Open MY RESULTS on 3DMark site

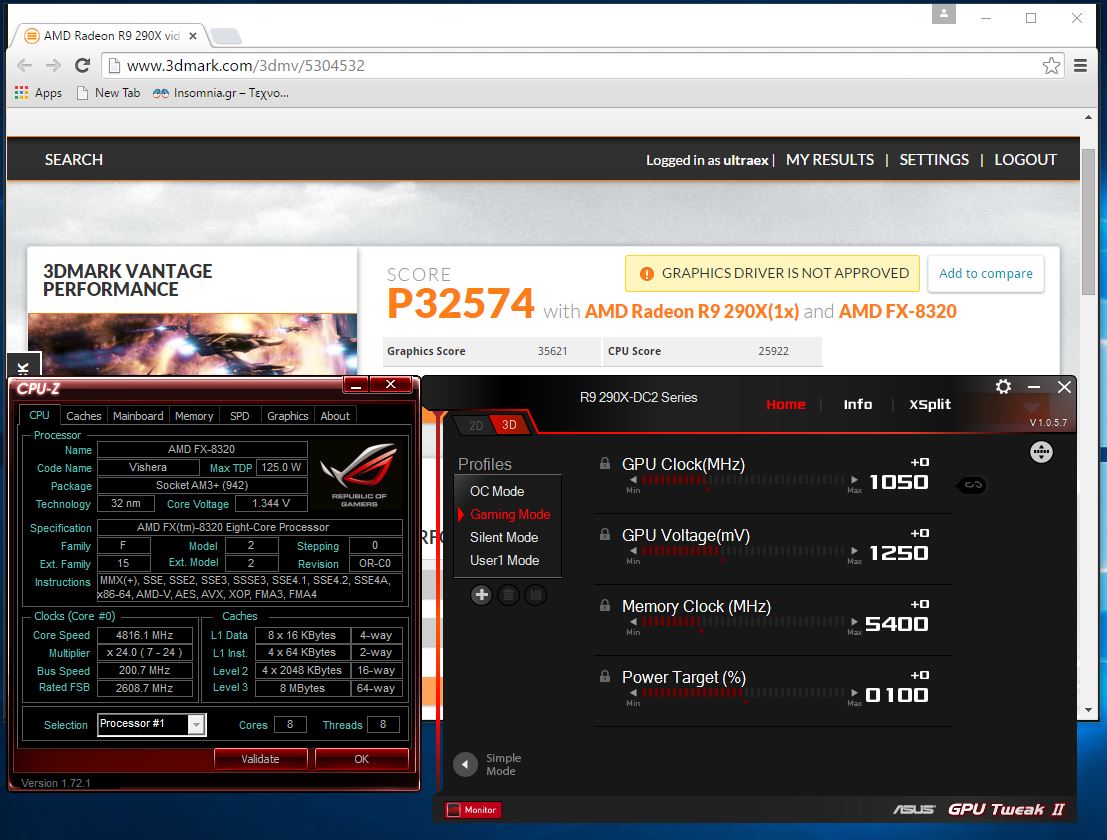pos(830,160)
